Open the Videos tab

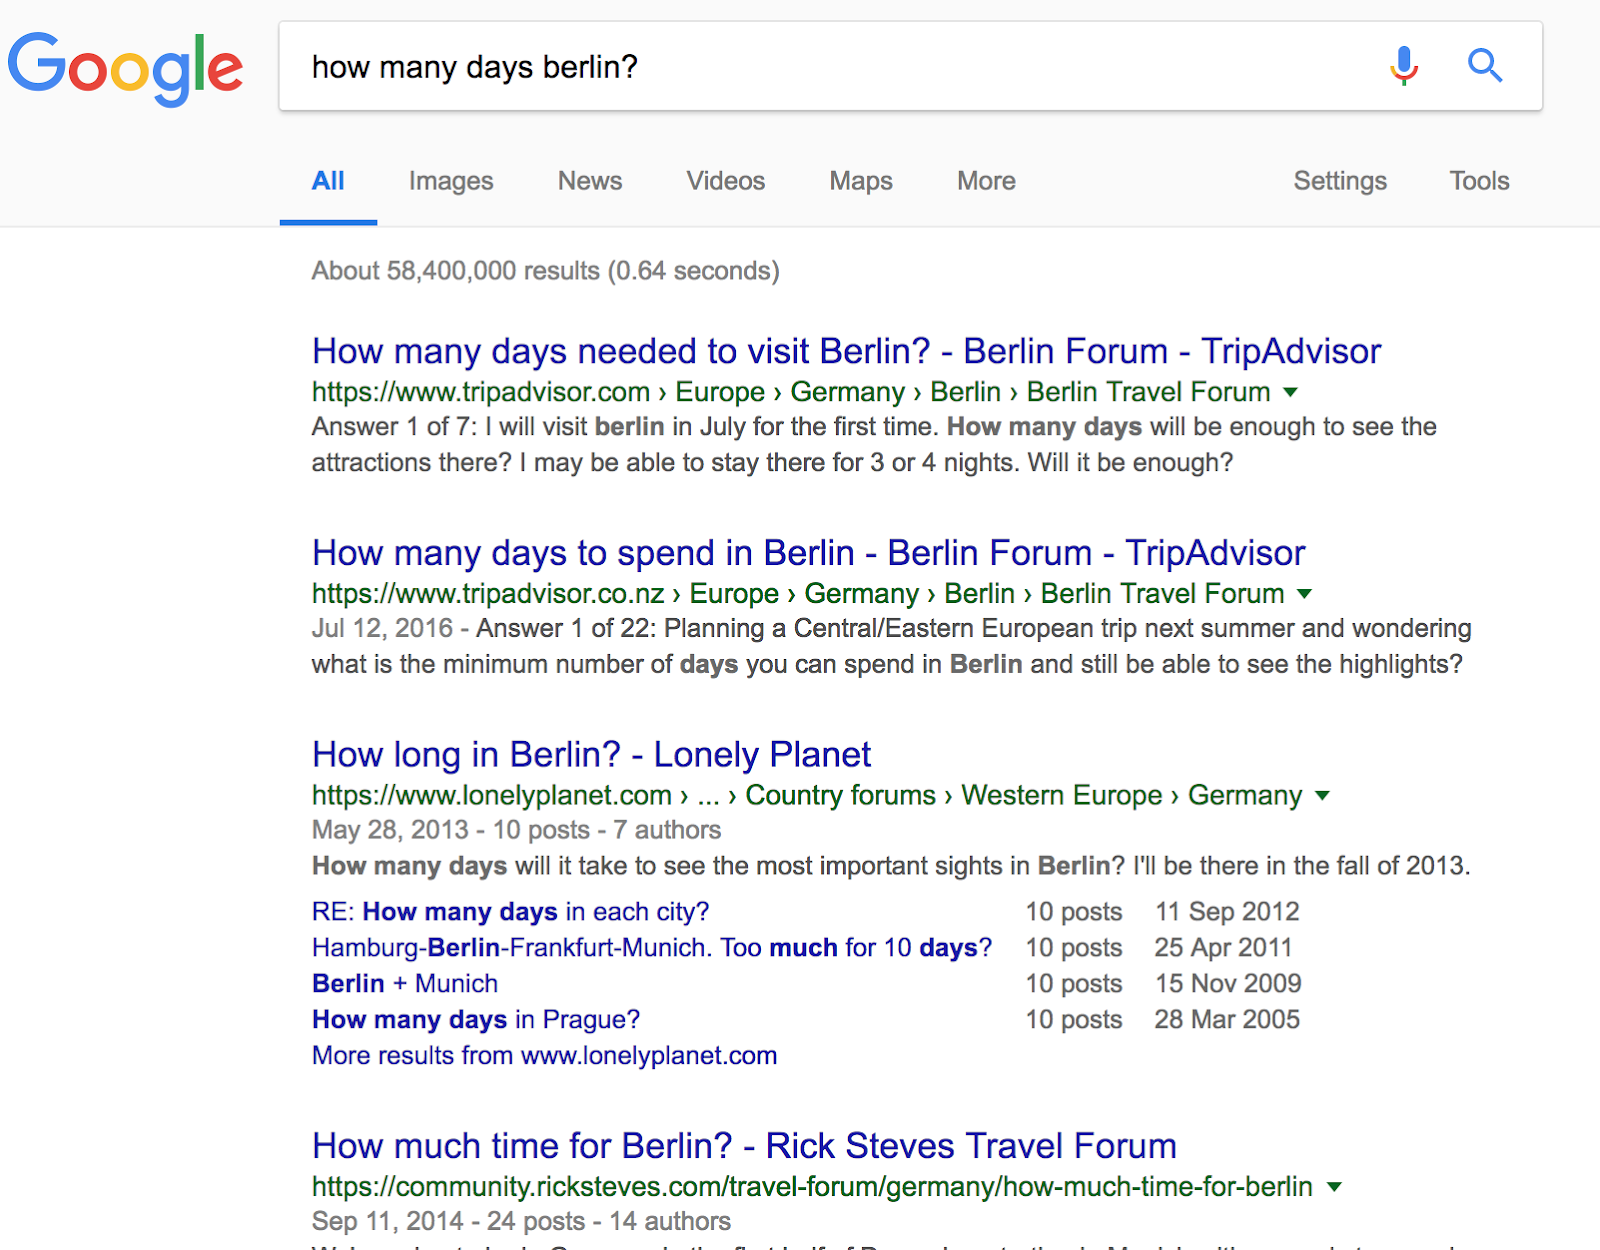tap(726, 181)
